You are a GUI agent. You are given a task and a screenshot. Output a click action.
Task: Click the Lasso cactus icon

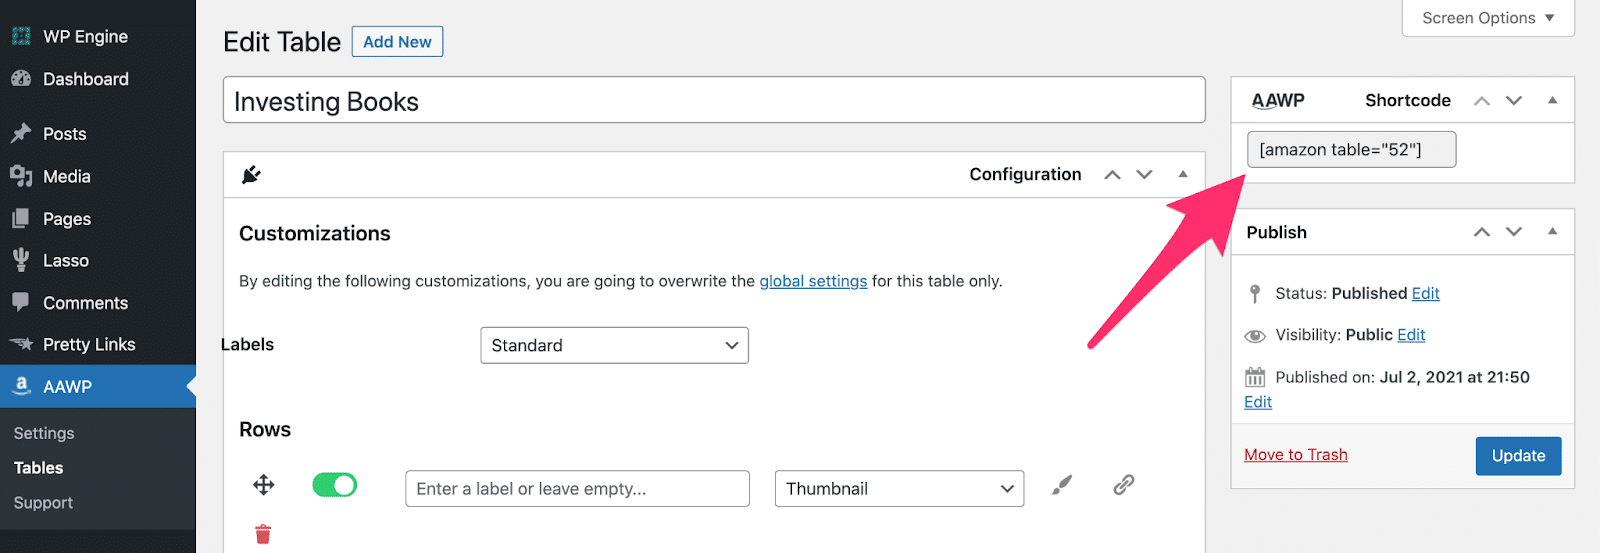[x=21, y=260]
